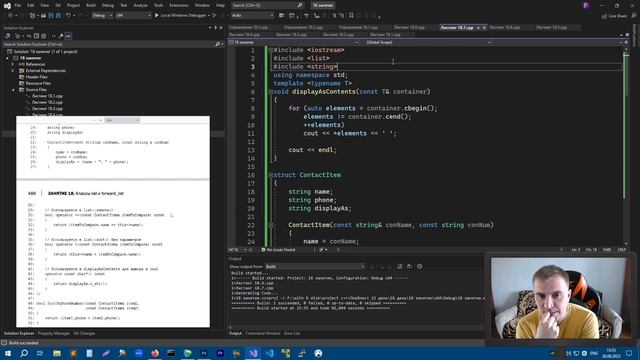Screen dimensions: 640x360
Task: Open the x64 platform dropdown
Action: coord(133,15)
